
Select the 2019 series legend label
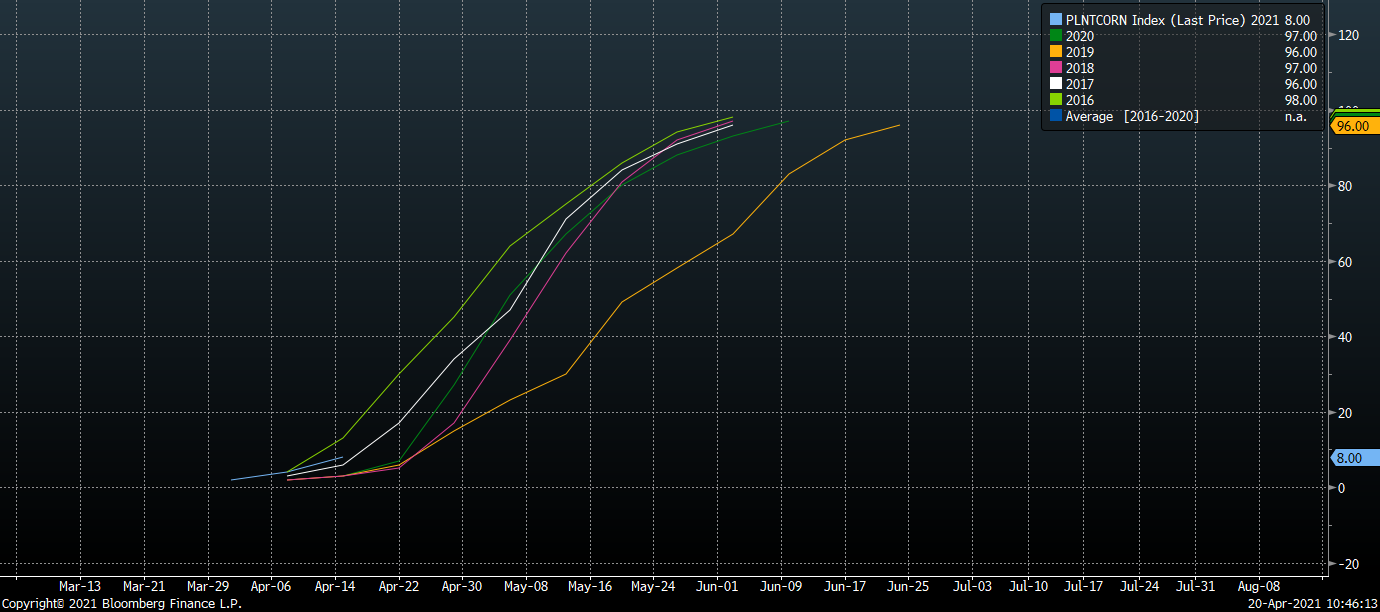[x=1080, y=52]
